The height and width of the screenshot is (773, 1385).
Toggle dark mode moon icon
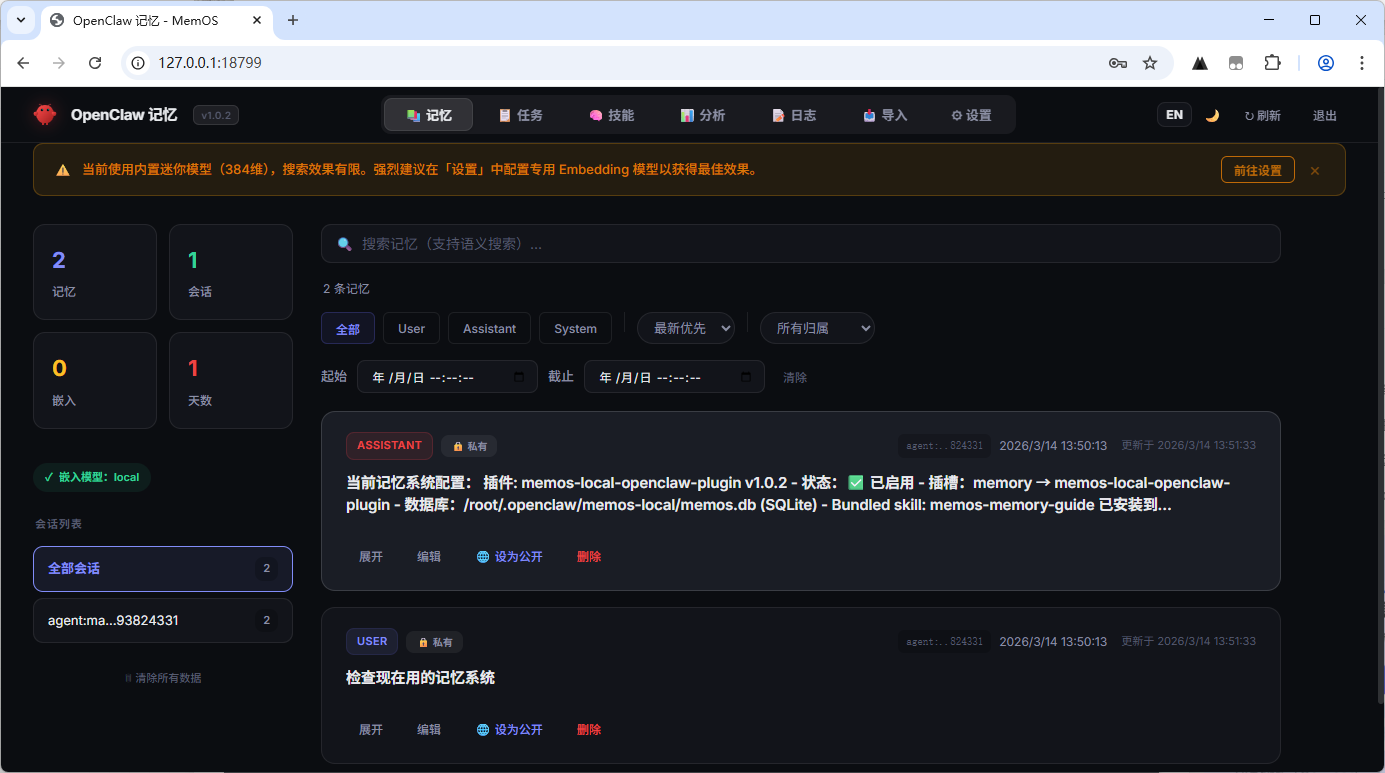1212,115
